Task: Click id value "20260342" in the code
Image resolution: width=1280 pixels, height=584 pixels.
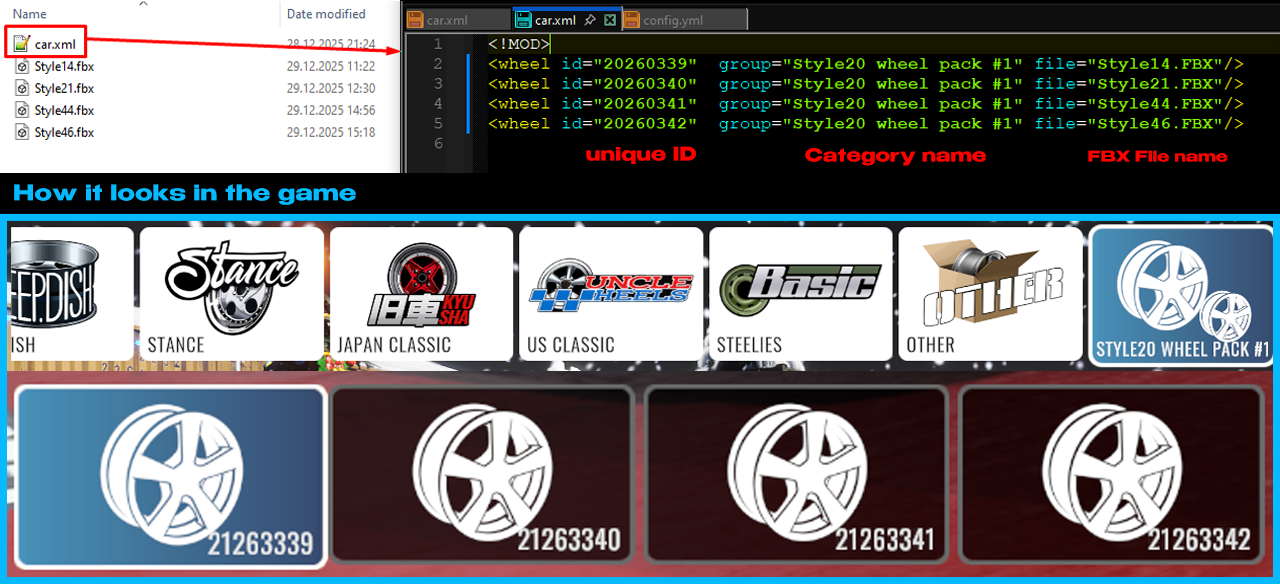Action: [x=645, y=124]
